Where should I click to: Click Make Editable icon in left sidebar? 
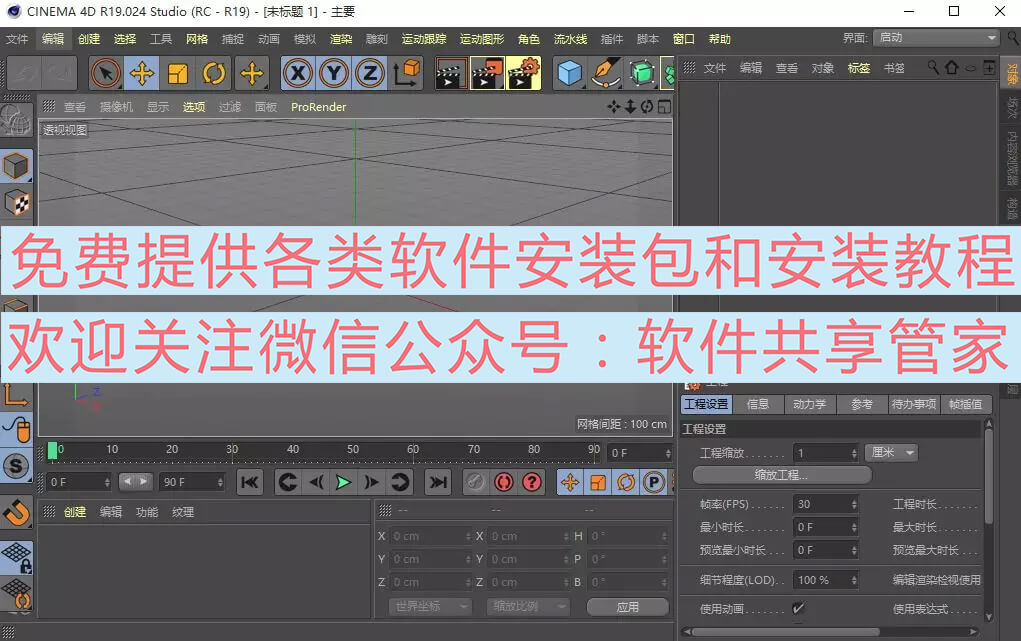16,120
